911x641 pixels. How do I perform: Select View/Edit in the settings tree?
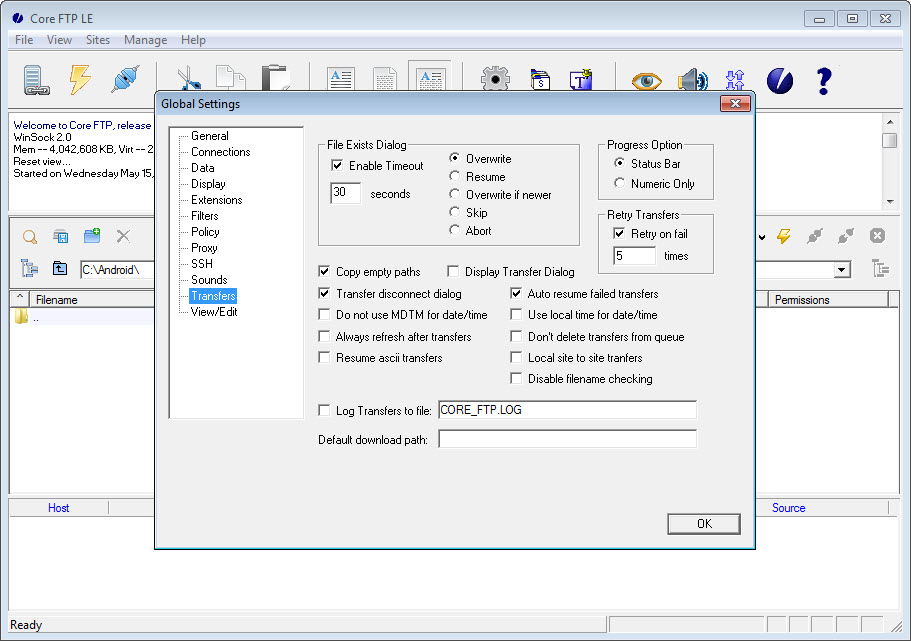coord(214,311)
